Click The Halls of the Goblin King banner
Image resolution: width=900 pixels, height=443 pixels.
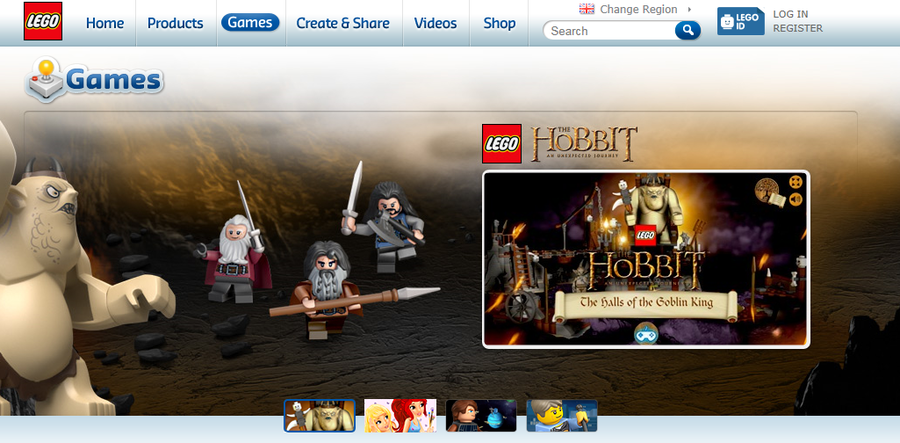tap(645, 304)
